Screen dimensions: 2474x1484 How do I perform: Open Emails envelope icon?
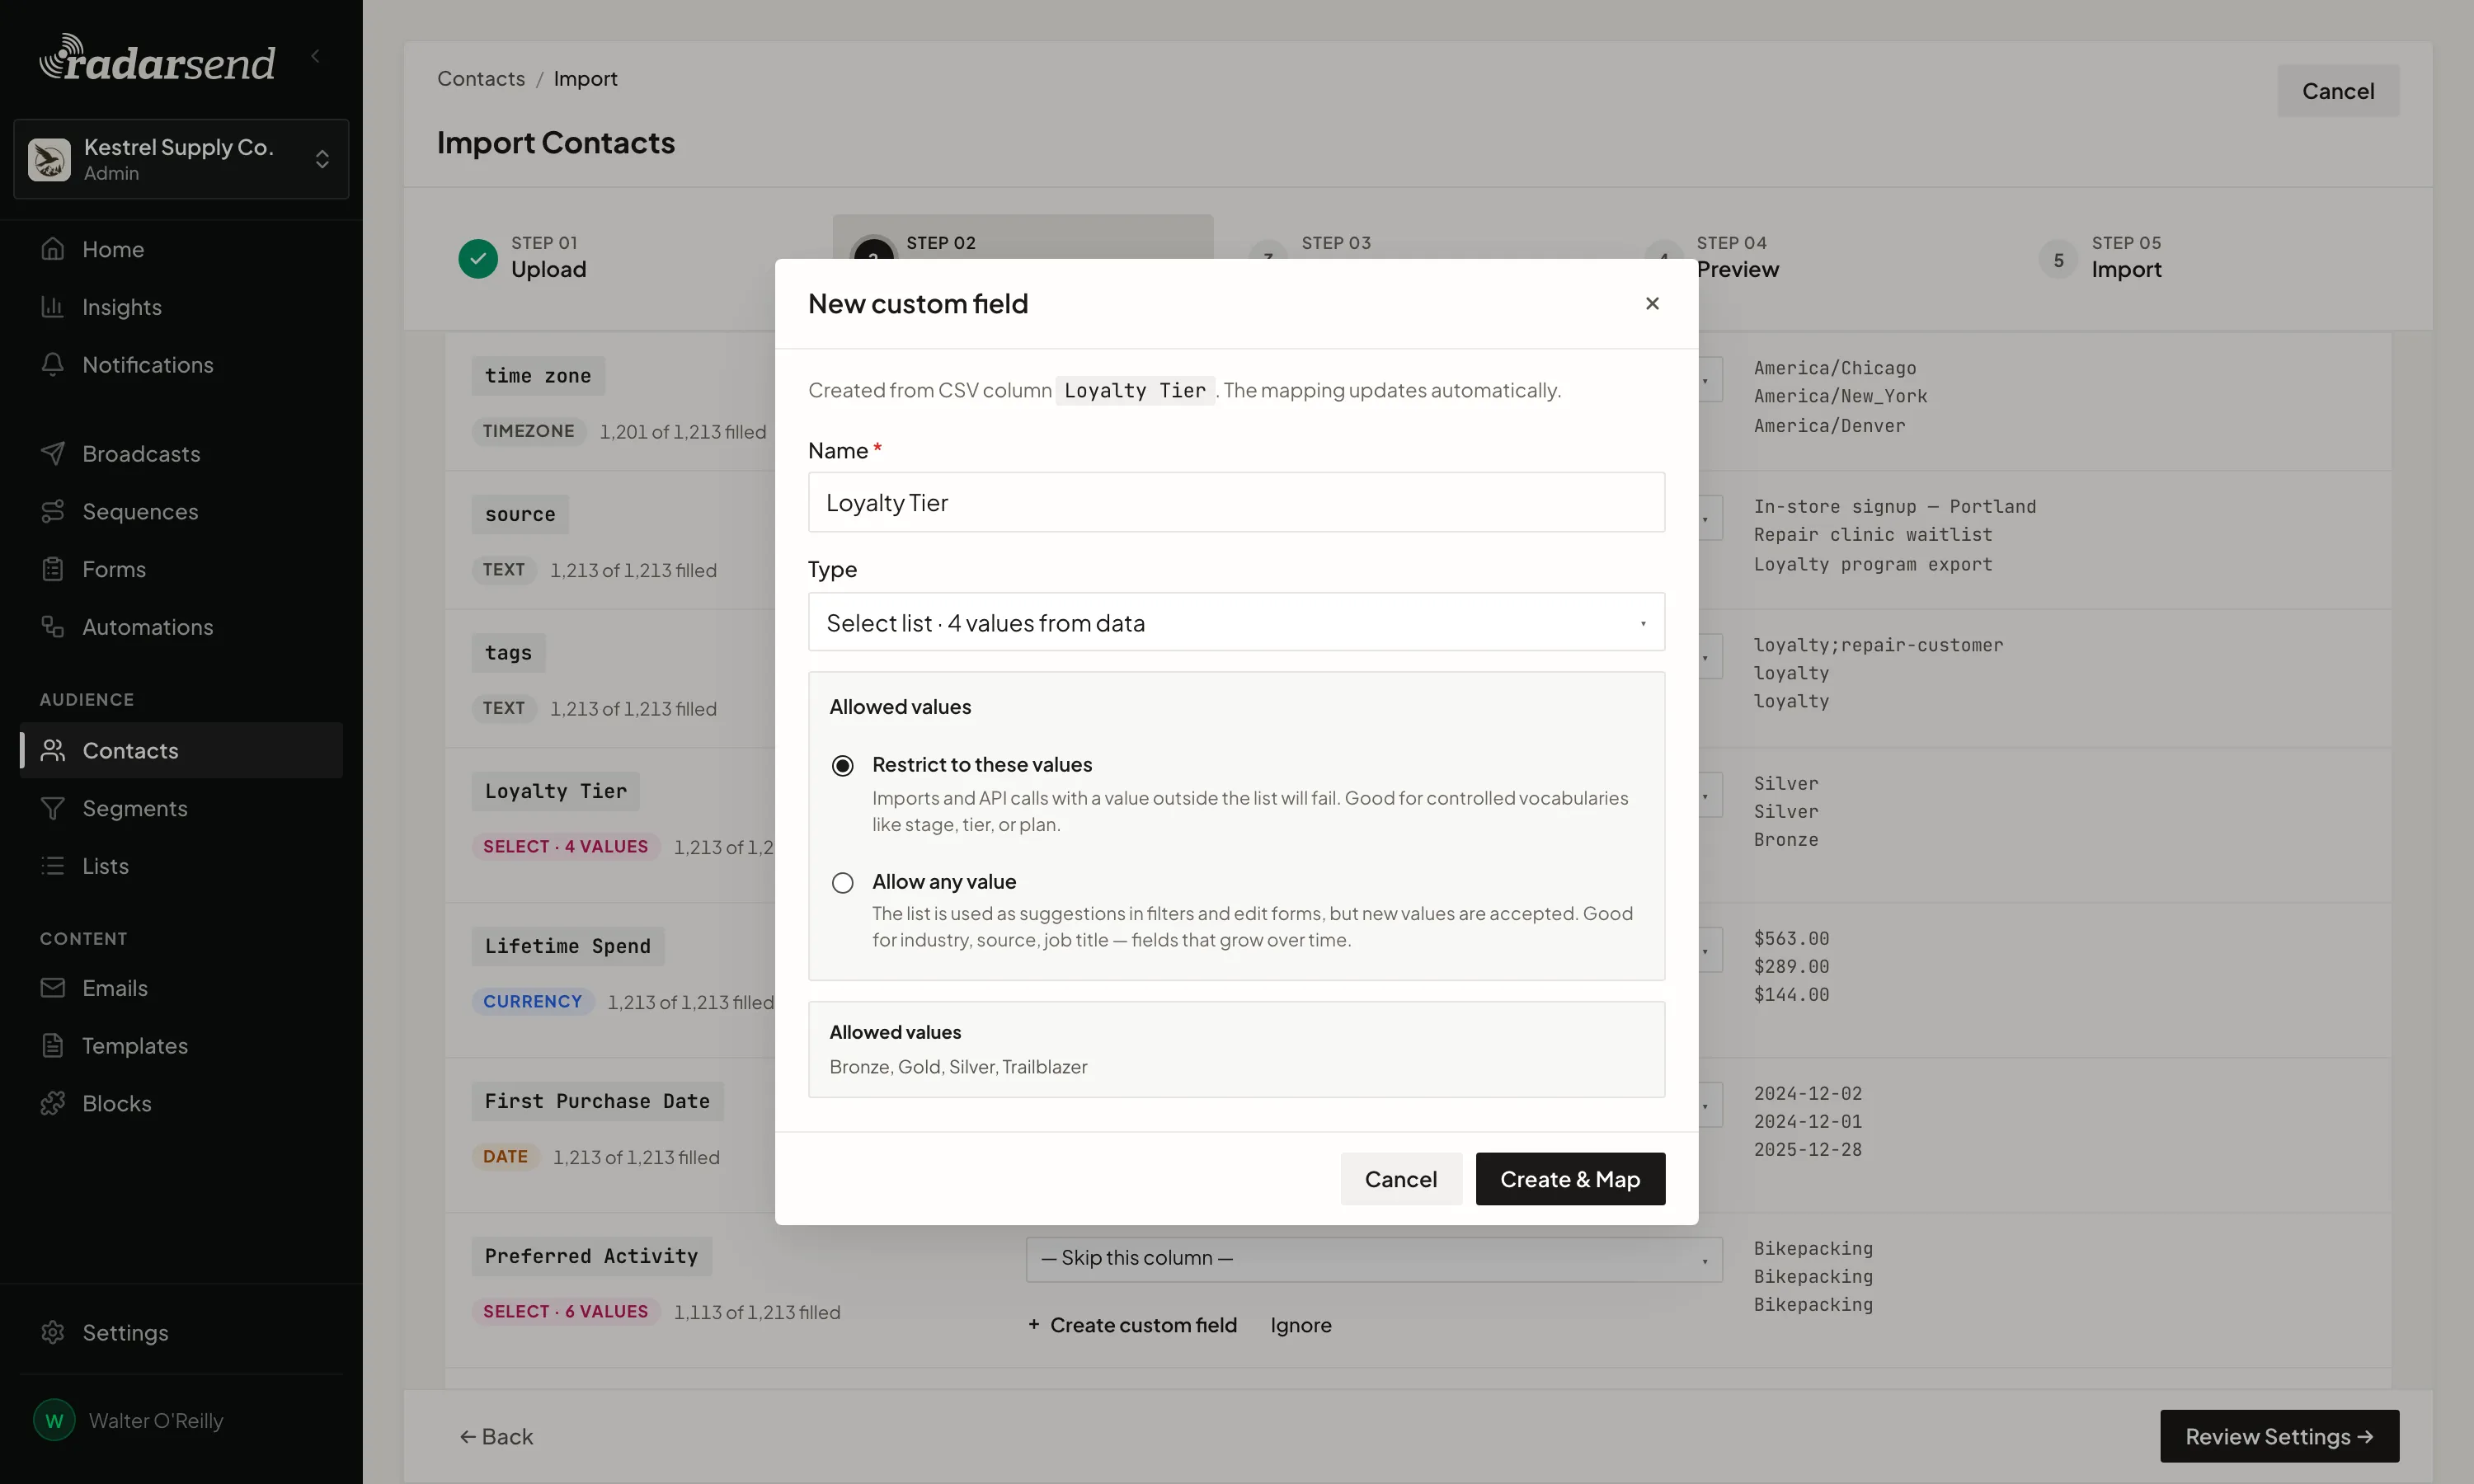(x=53, y=988)
